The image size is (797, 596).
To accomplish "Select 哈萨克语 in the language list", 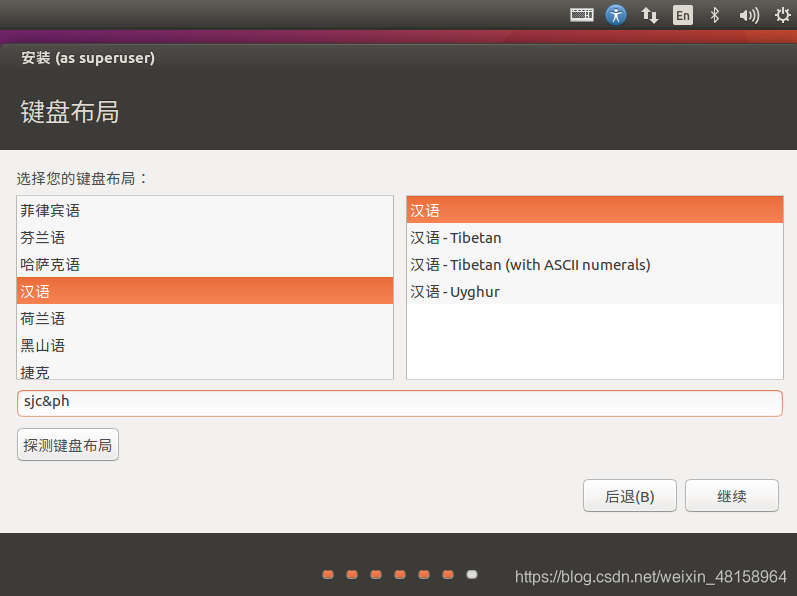I will click(205, 264).
